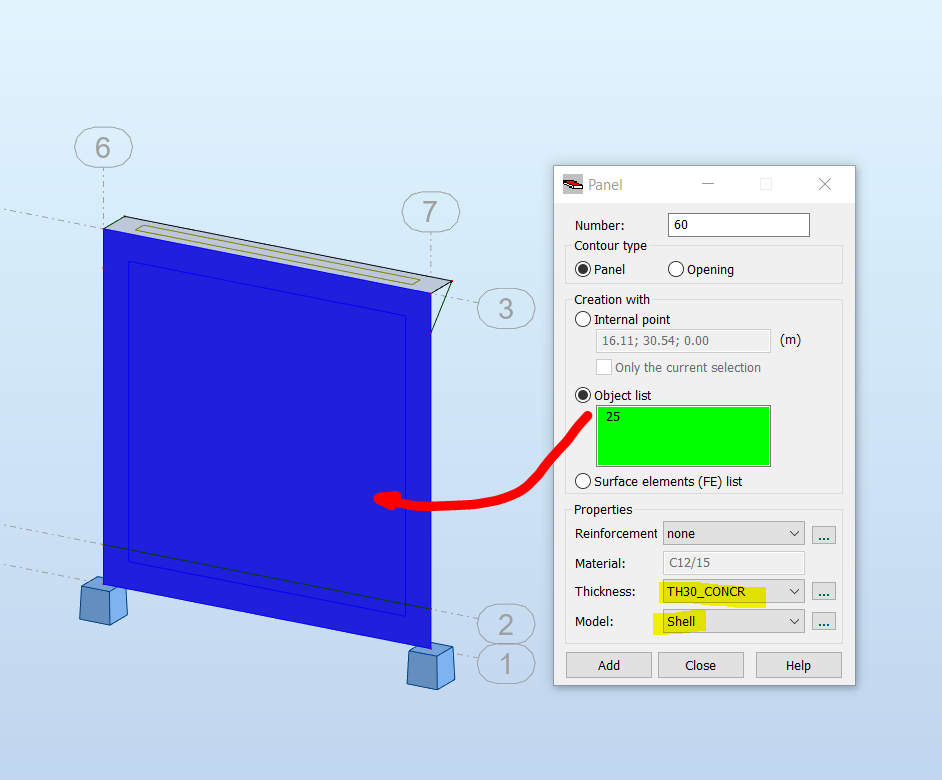
Task: Open the Reinforcement browse ellipsis button
Action: click(823, 535)
